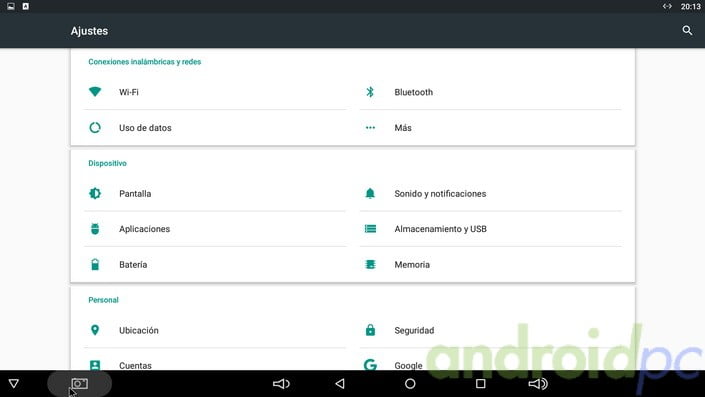Open the search magnifier in Ajustes

pos(687,31)
